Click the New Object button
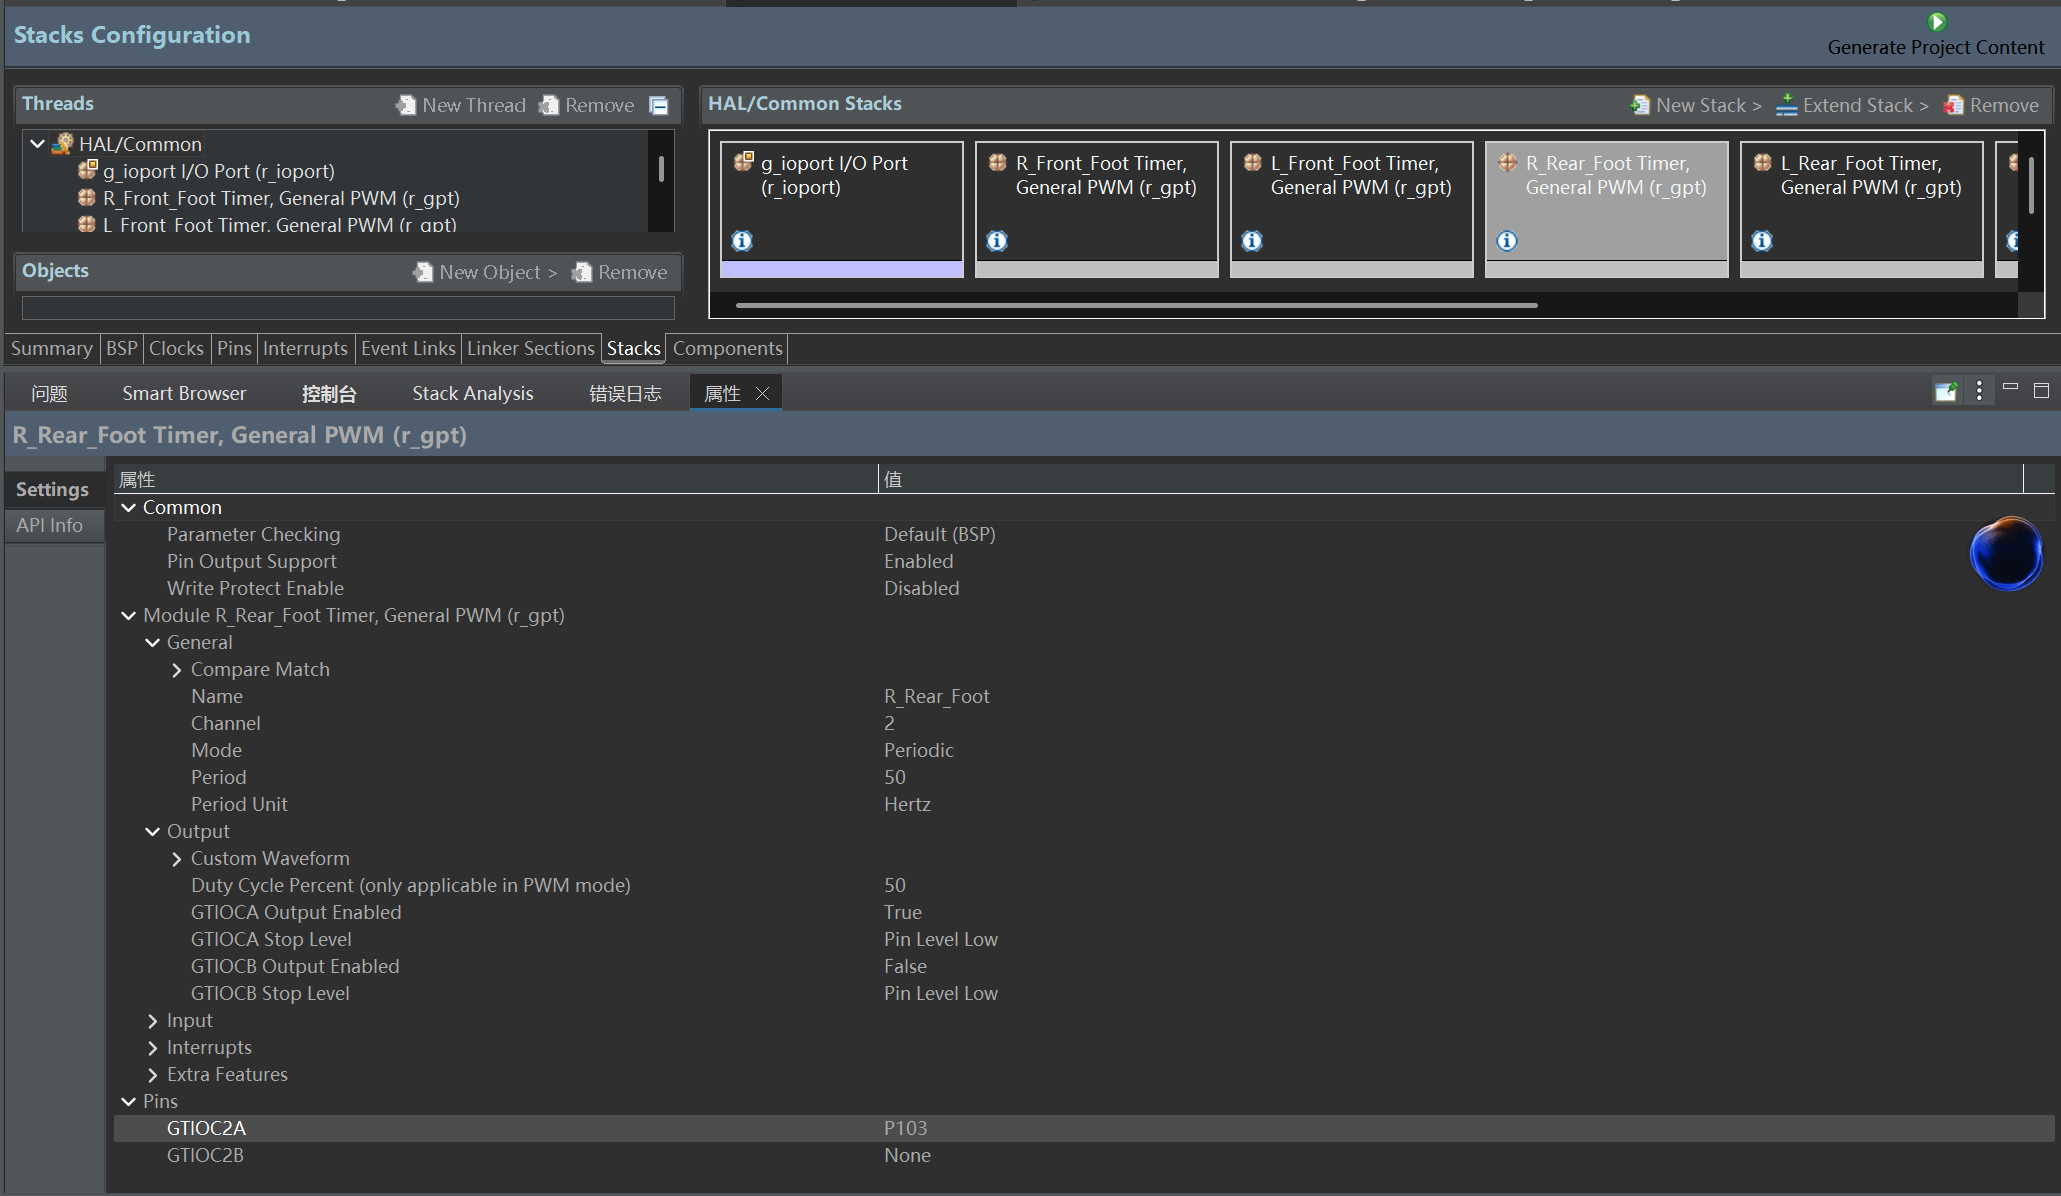The image size is (2061, 1196). [487, 272]
